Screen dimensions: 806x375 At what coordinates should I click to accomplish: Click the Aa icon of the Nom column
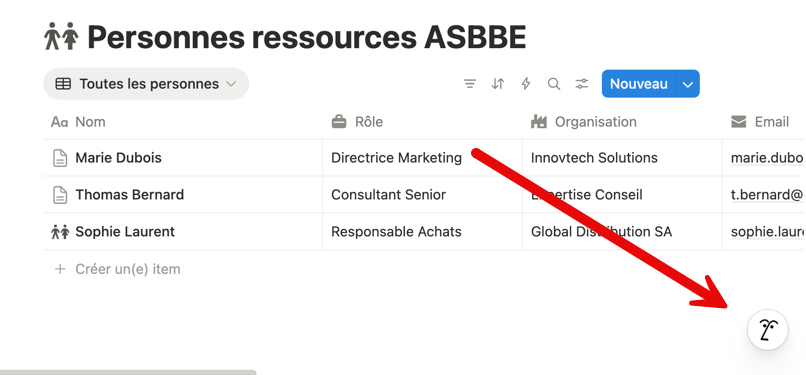[60, 122]
